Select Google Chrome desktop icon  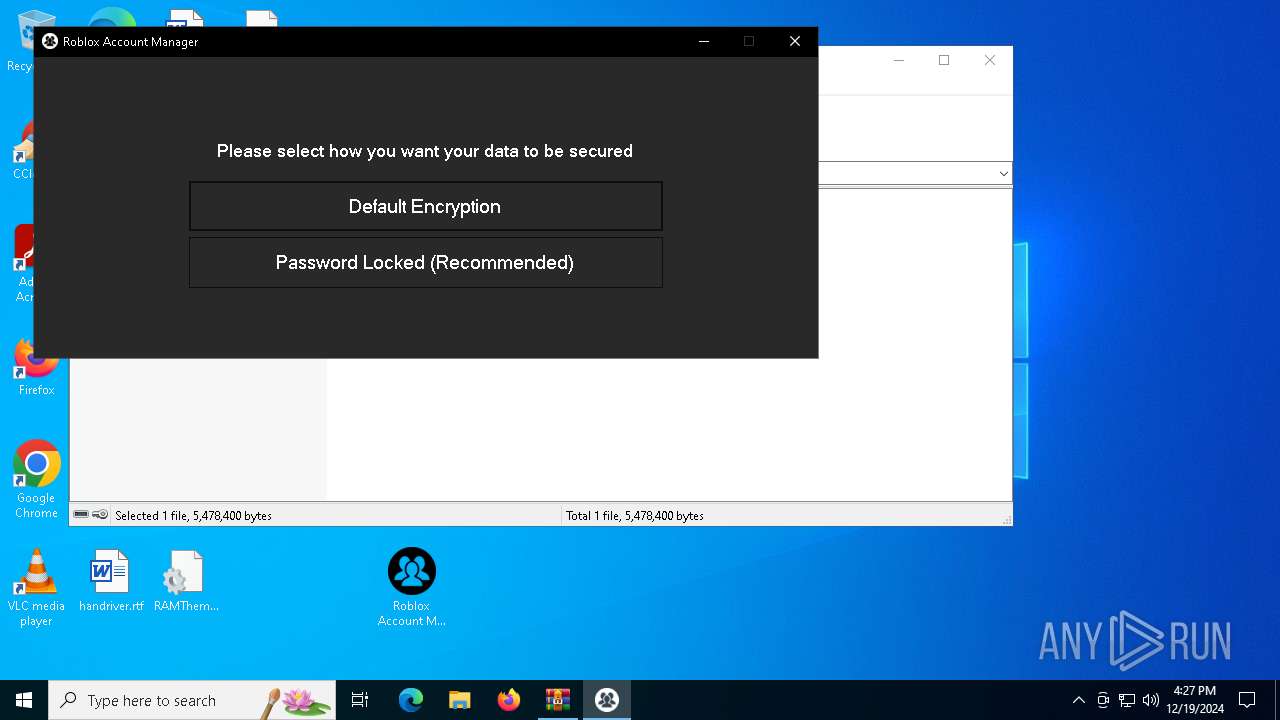36,480
